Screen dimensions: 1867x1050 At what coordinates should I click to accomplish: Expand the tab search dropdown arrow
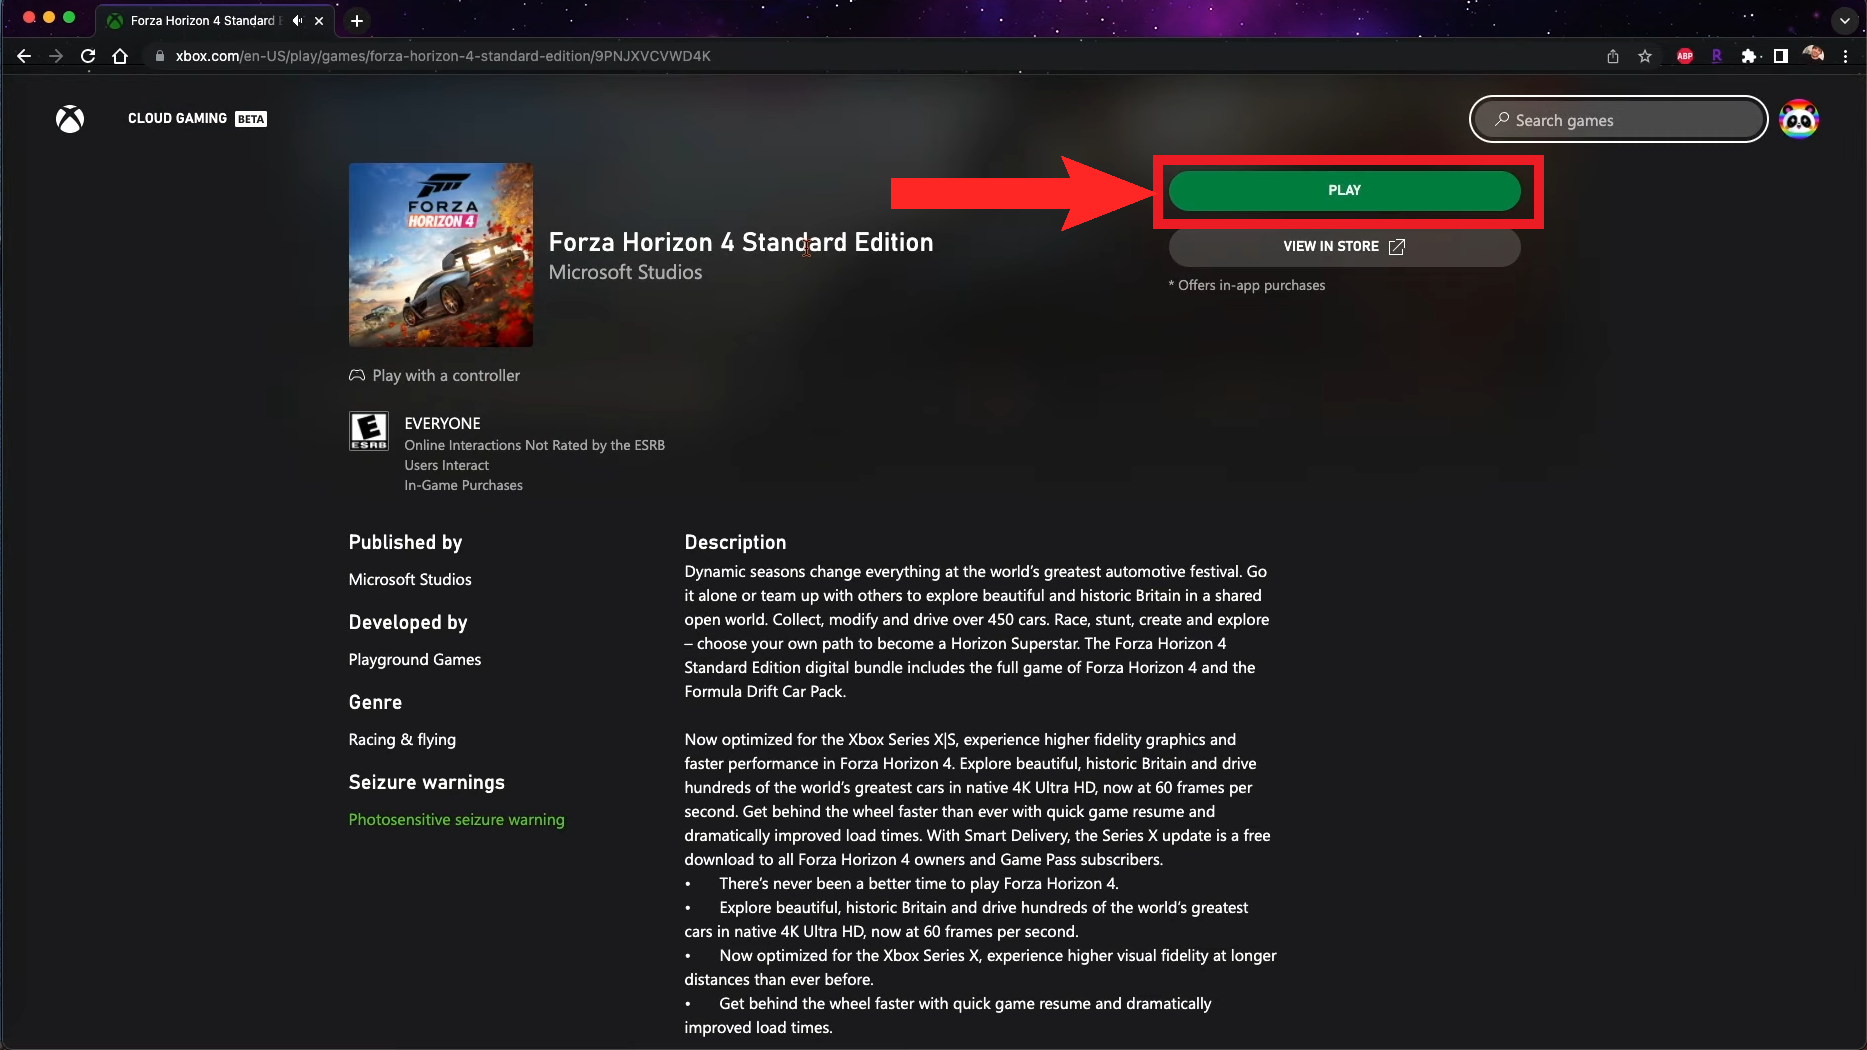1845,20
